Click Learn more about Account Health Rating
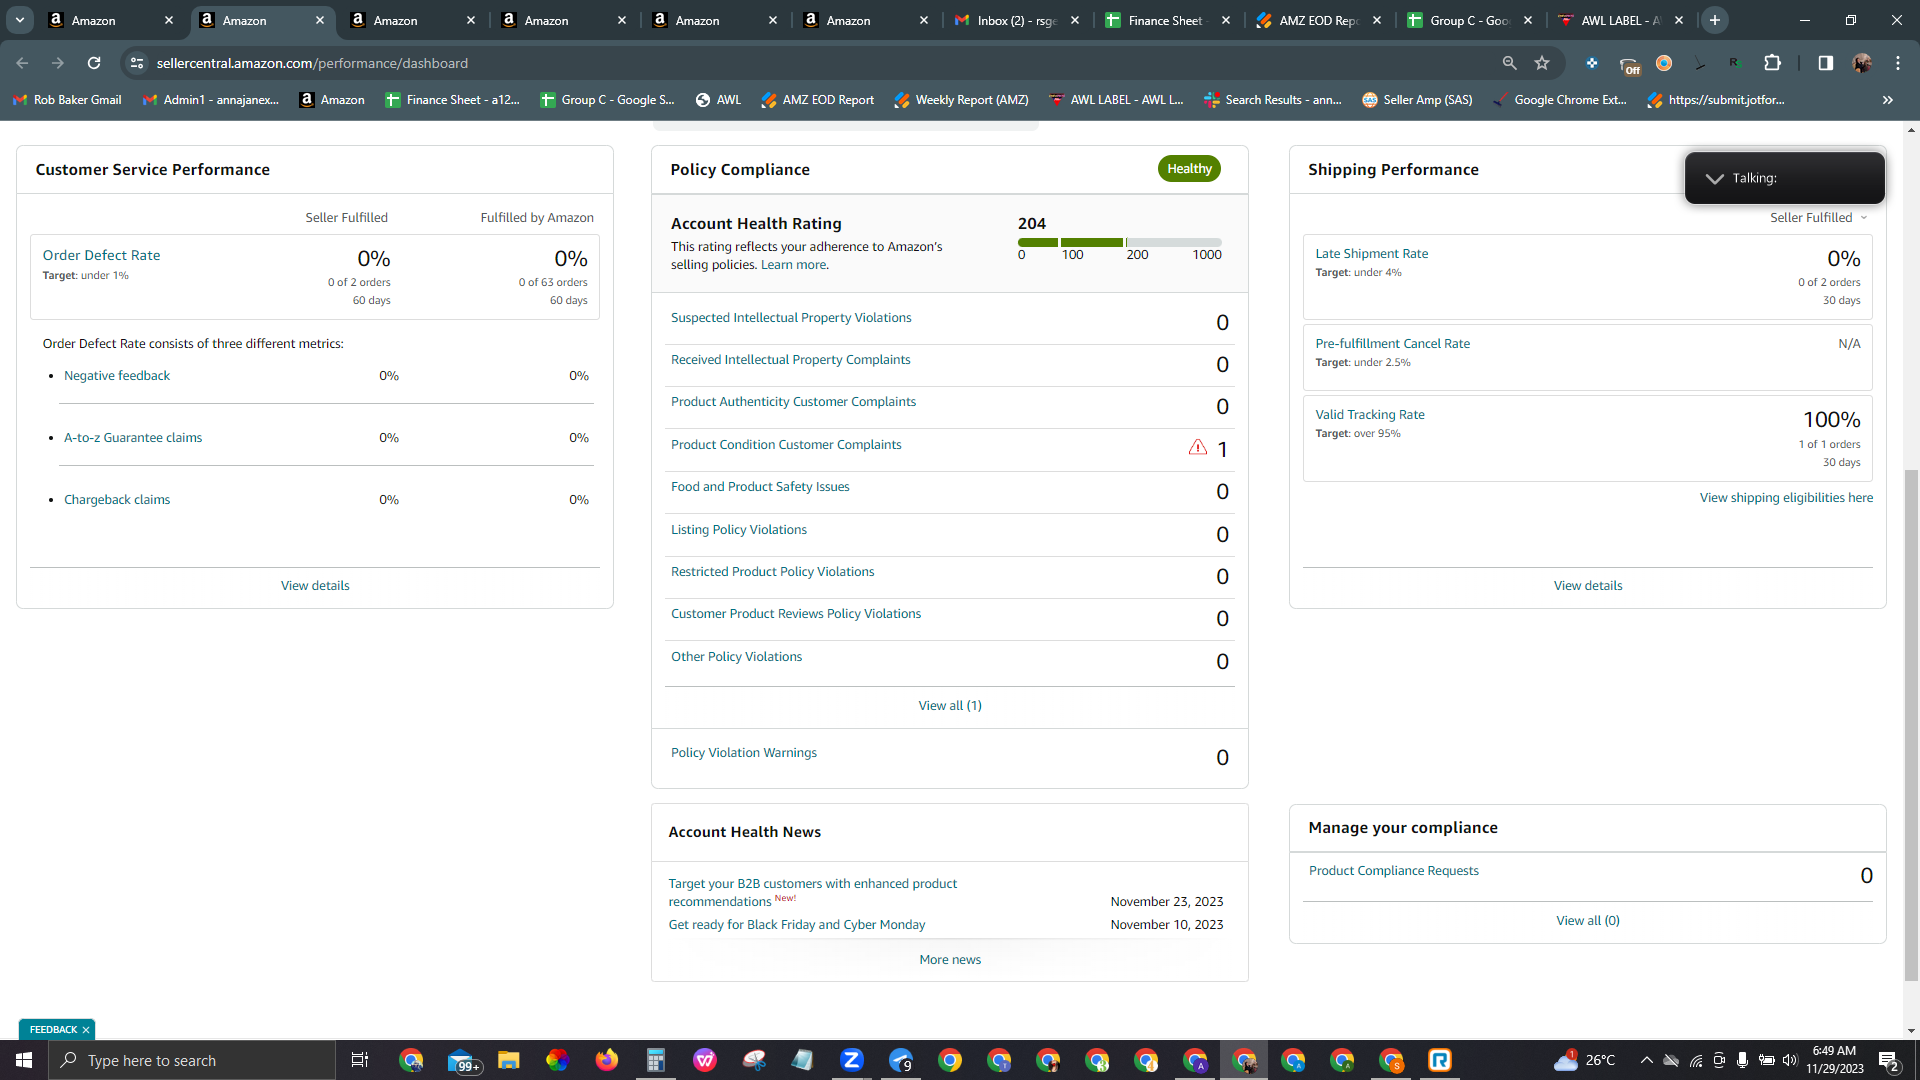This screenshot has width=1920, height=1080. [793, 265]
